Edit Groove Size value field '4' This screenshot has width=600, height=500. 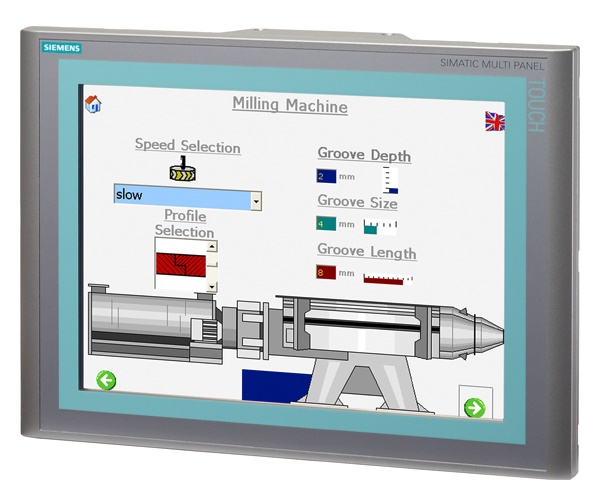[326, 223]
